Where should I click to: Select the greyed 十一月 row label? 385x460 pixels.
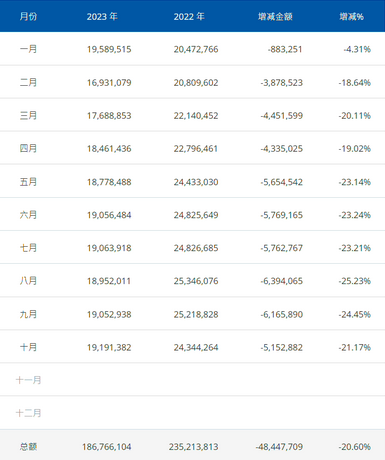click(28, 380)
